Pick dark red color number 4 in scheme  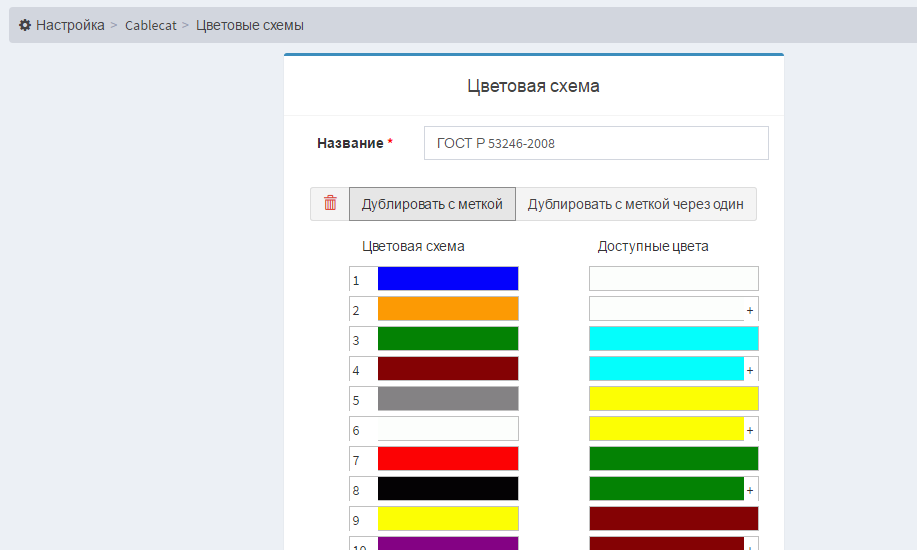tap(447, 369)
